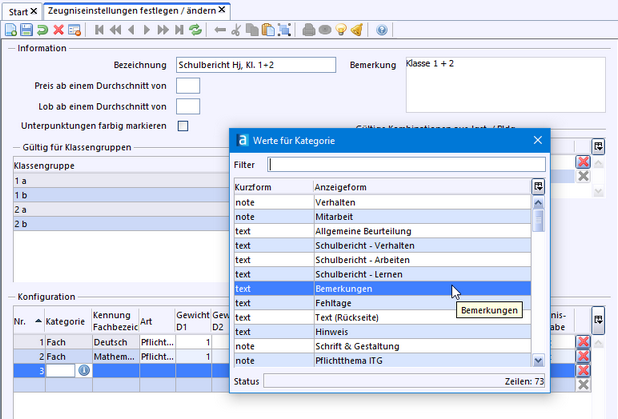Close the Zeugniseinstellungen festlegen / ändern tab
The height and width of the screenshot is (419, 618).
point(222,9)
